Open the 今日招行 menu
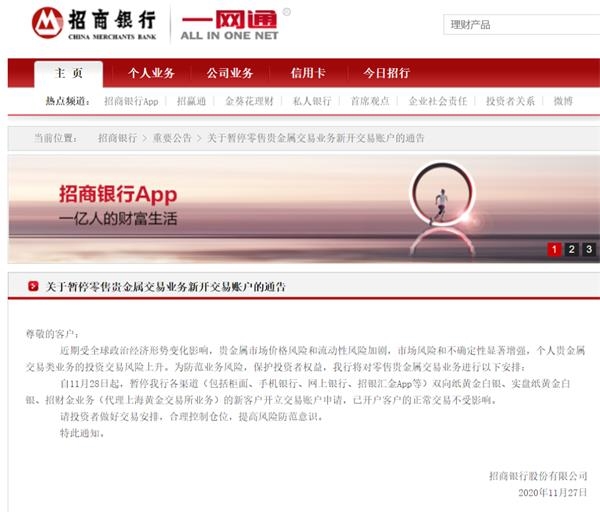The height and width of the screenshot is (512, 600). (x=386, y=73)
